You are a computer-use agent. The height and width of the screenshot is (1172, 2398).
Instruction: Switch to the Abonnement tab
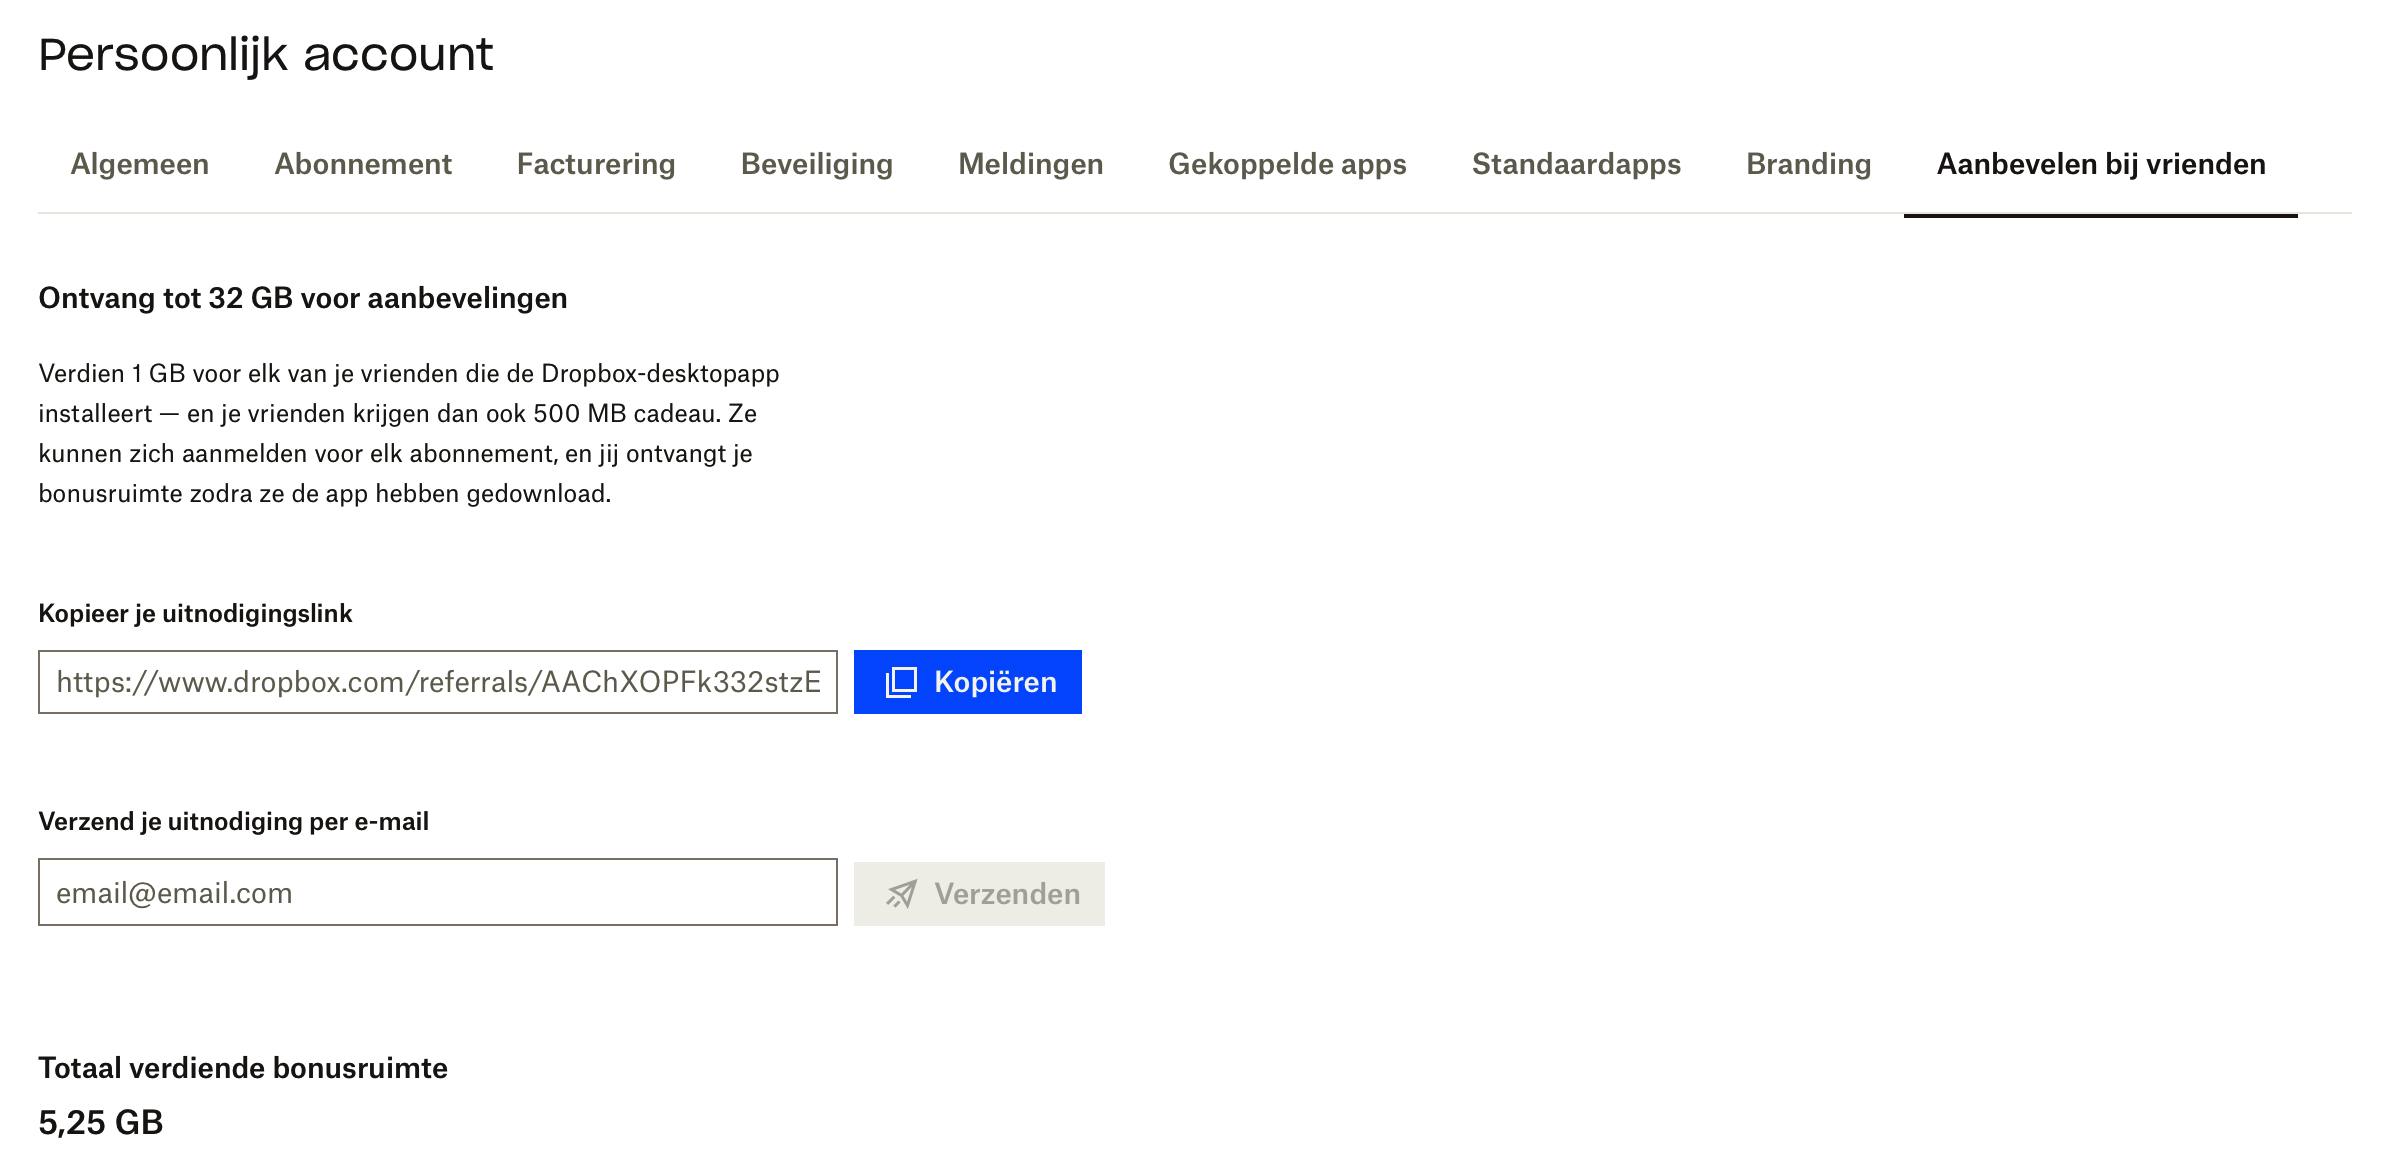click(x=363, y=164)
